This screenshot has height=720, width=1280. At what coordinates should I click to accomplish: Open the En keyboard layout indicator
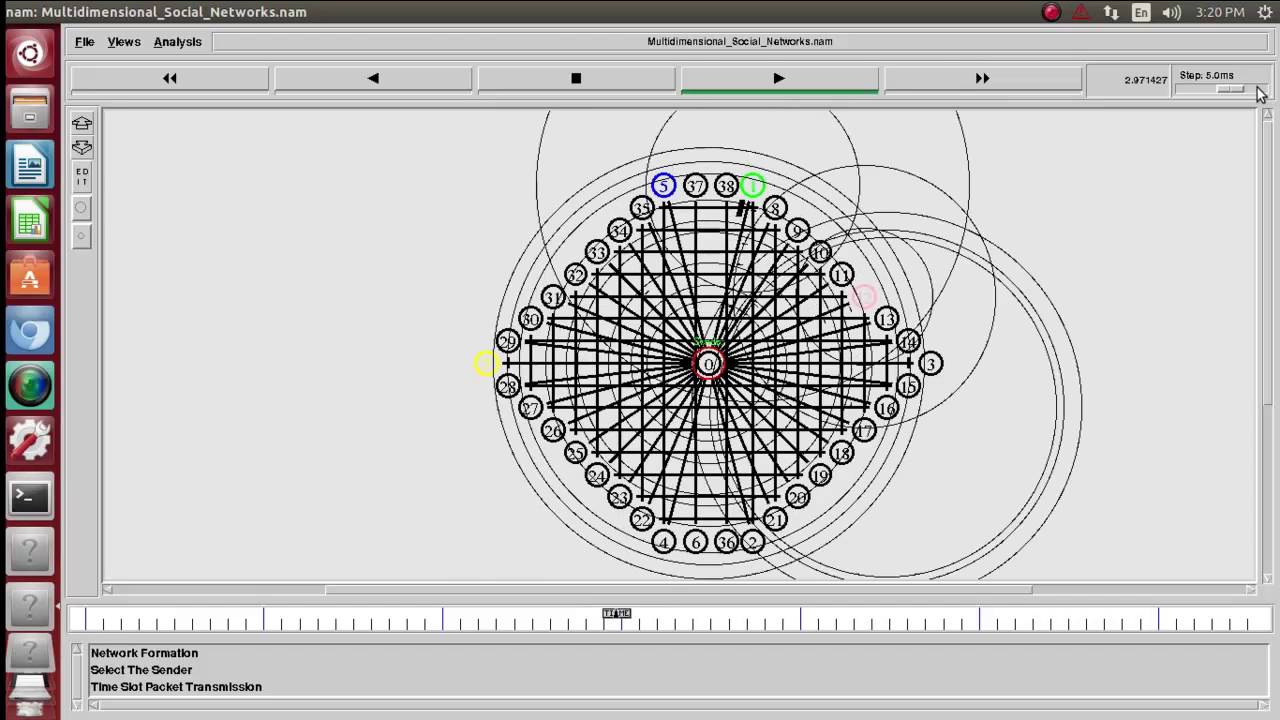(x=1141, y=12)
